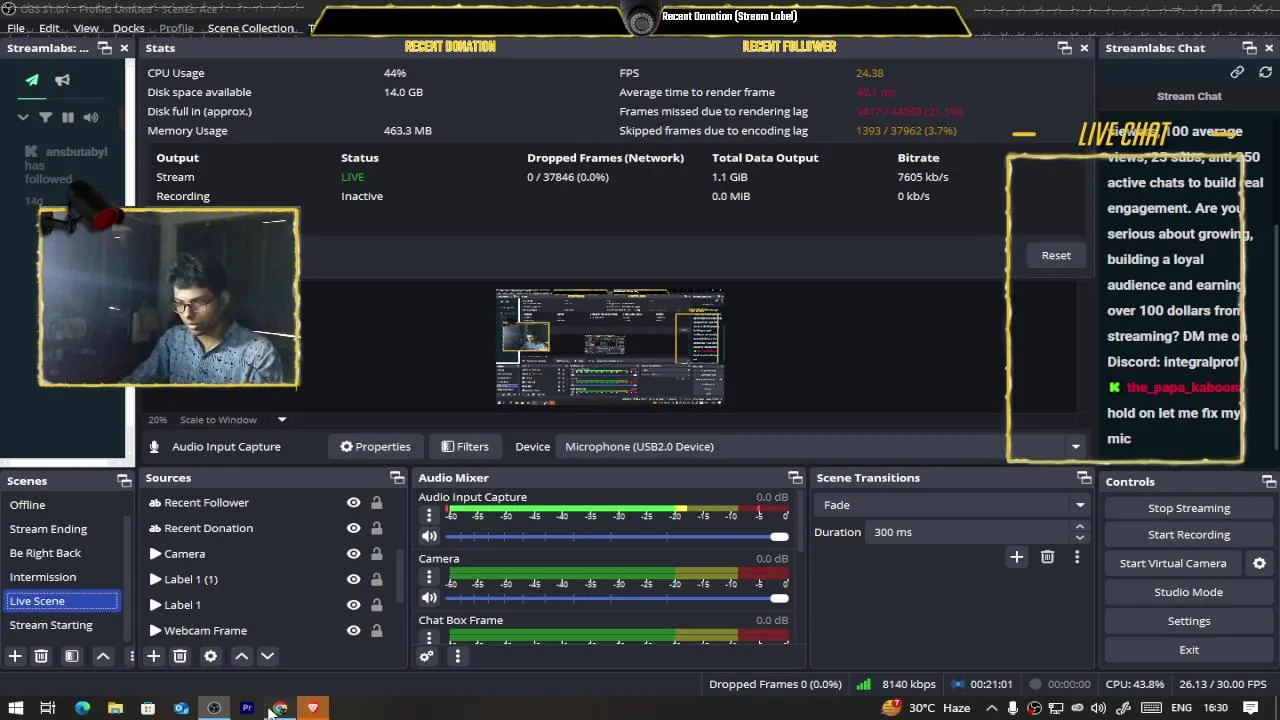1280x720 pixels.
Task: Open Settings from the Controls dock
Action: (x=1189, y=621)
